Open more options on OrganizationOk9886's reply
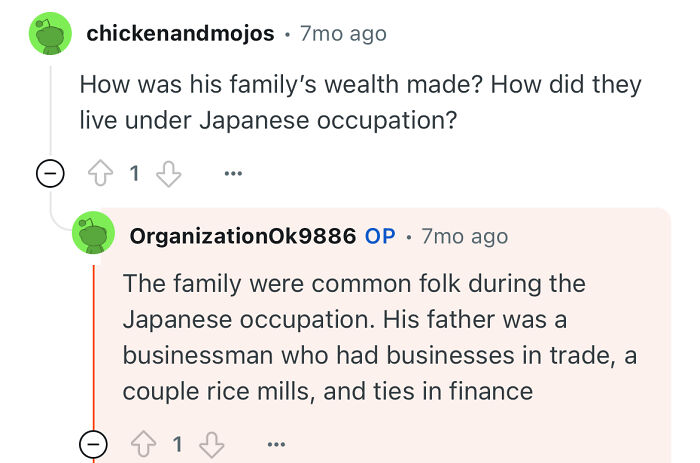The width and height of the screenshot is (700, 463). click(276, 444)
